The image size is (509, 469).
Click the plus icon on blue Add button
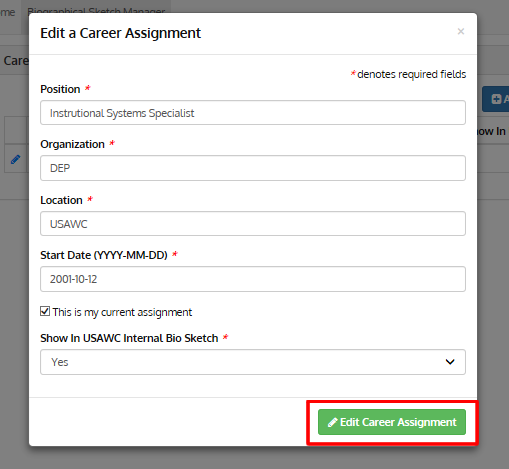coord(496,99)
